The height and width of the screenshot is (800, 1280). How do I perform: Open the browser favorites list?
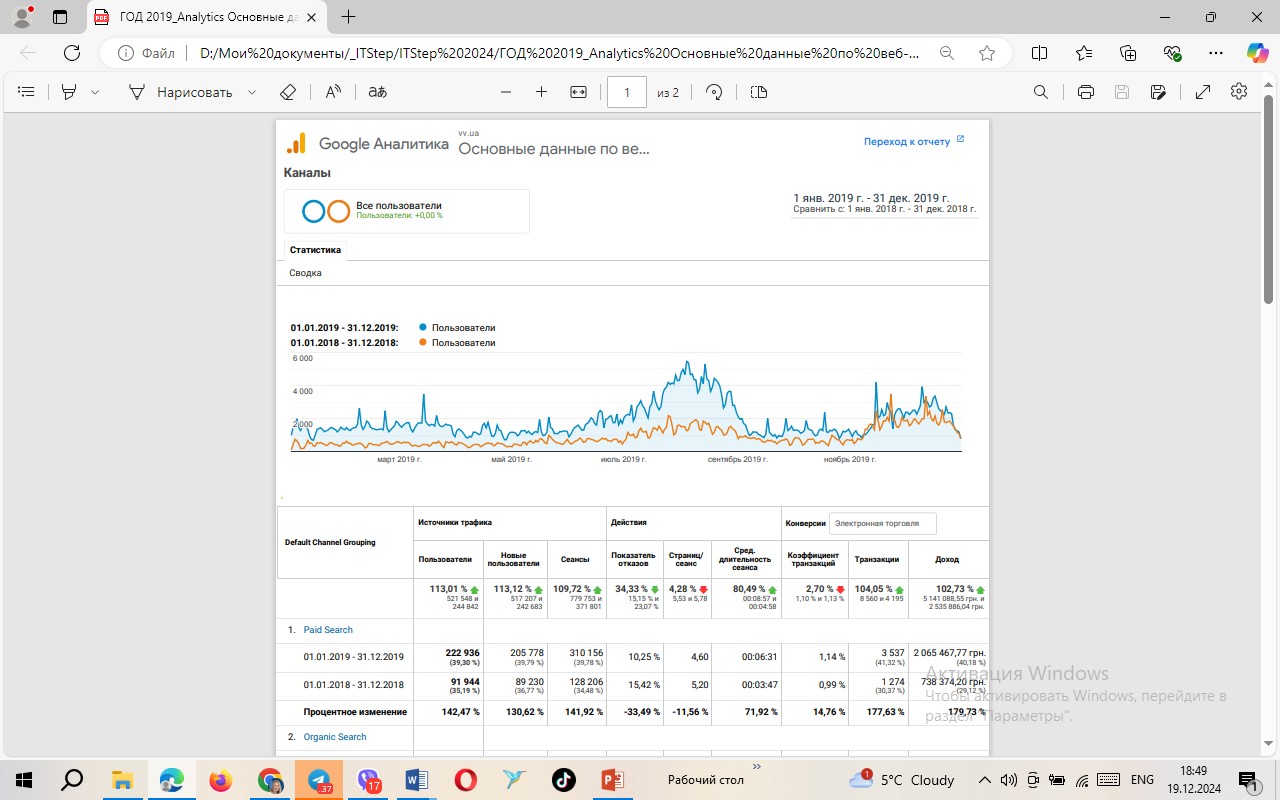(1084, 53)
